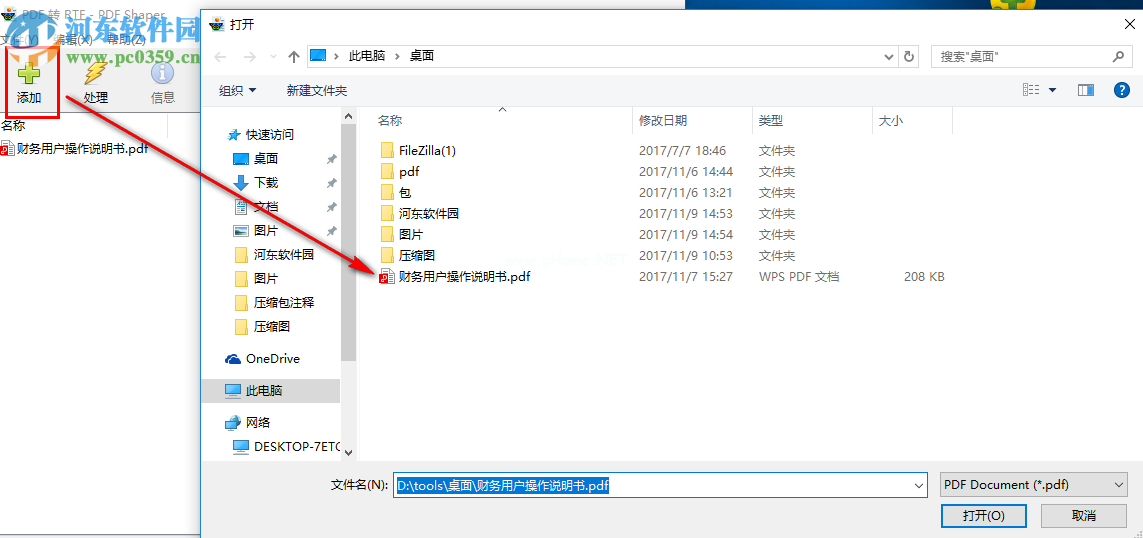
Task: Click the 打开(O) button
Action: (984, 515)
